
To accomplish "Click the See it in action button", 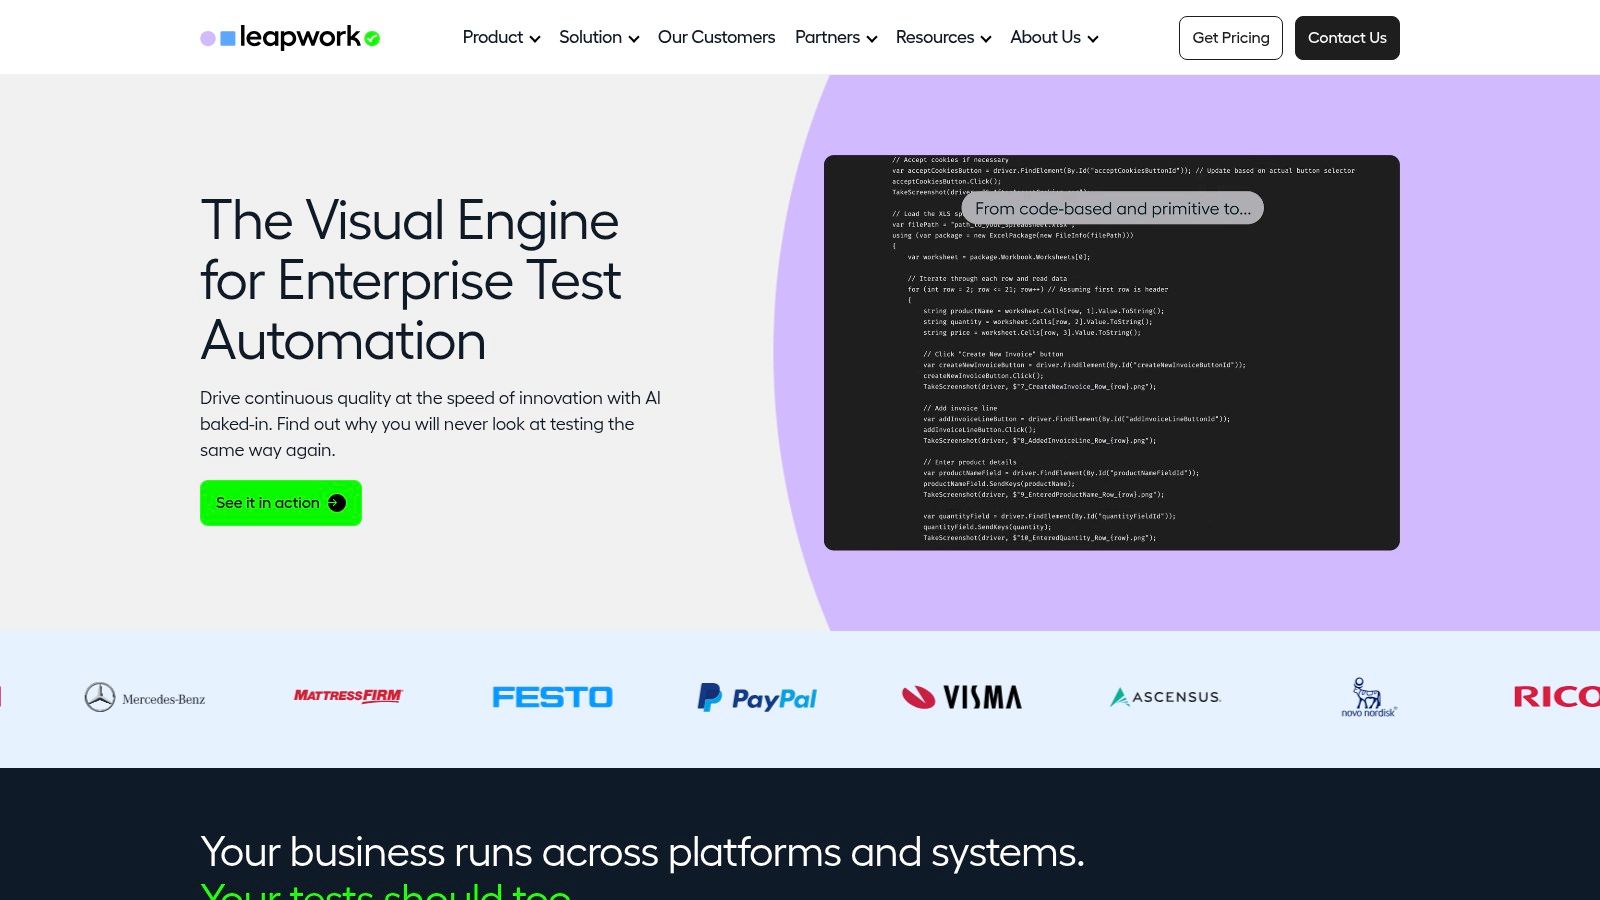I will (x=281, y=503).
